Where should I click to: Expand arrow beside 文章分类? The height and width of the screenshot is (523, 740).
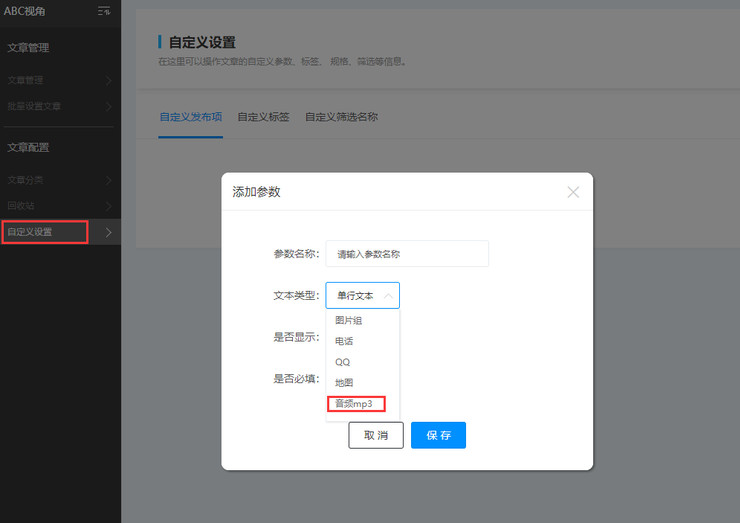(109, 180)
